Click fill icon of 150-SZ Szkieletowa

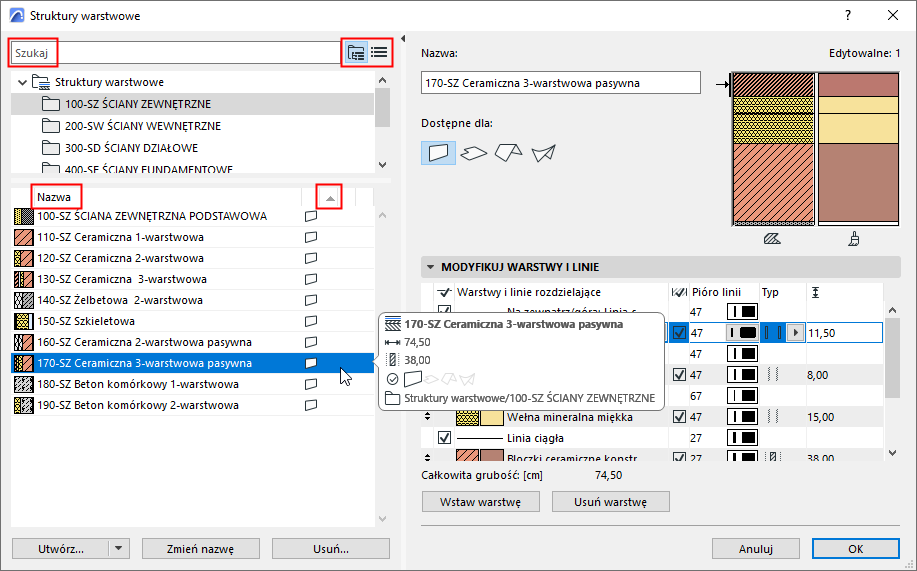(x=23, y=321)
